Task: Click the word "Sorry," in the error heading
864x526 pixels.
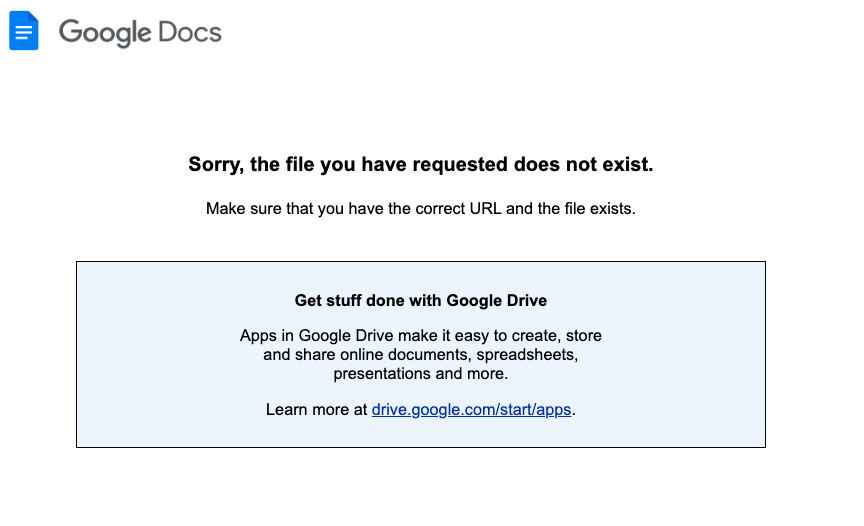Action: [216, 165]
